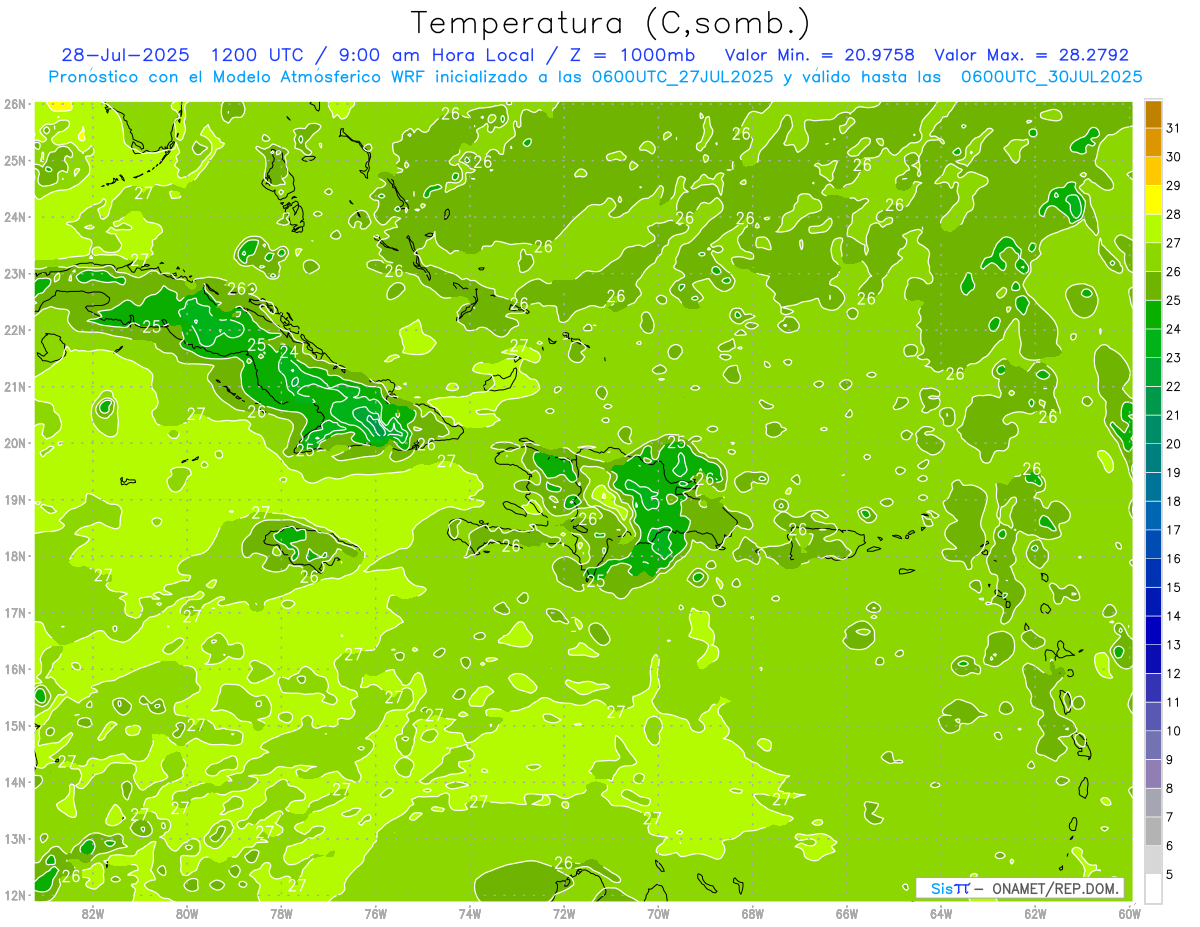The image size is (1200, 927).
Task: Select the '28-Jul-2025' forecast date text
Action: (x=125, y=55)
